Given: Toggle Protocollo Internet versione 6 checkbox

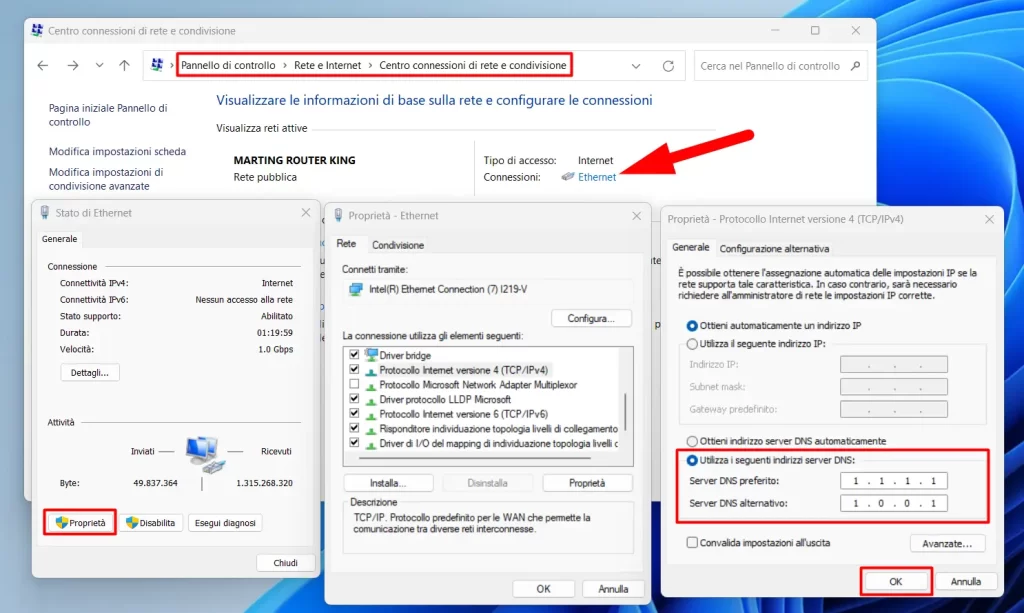Looking at the screenshot, I should (x=354, y=413).
